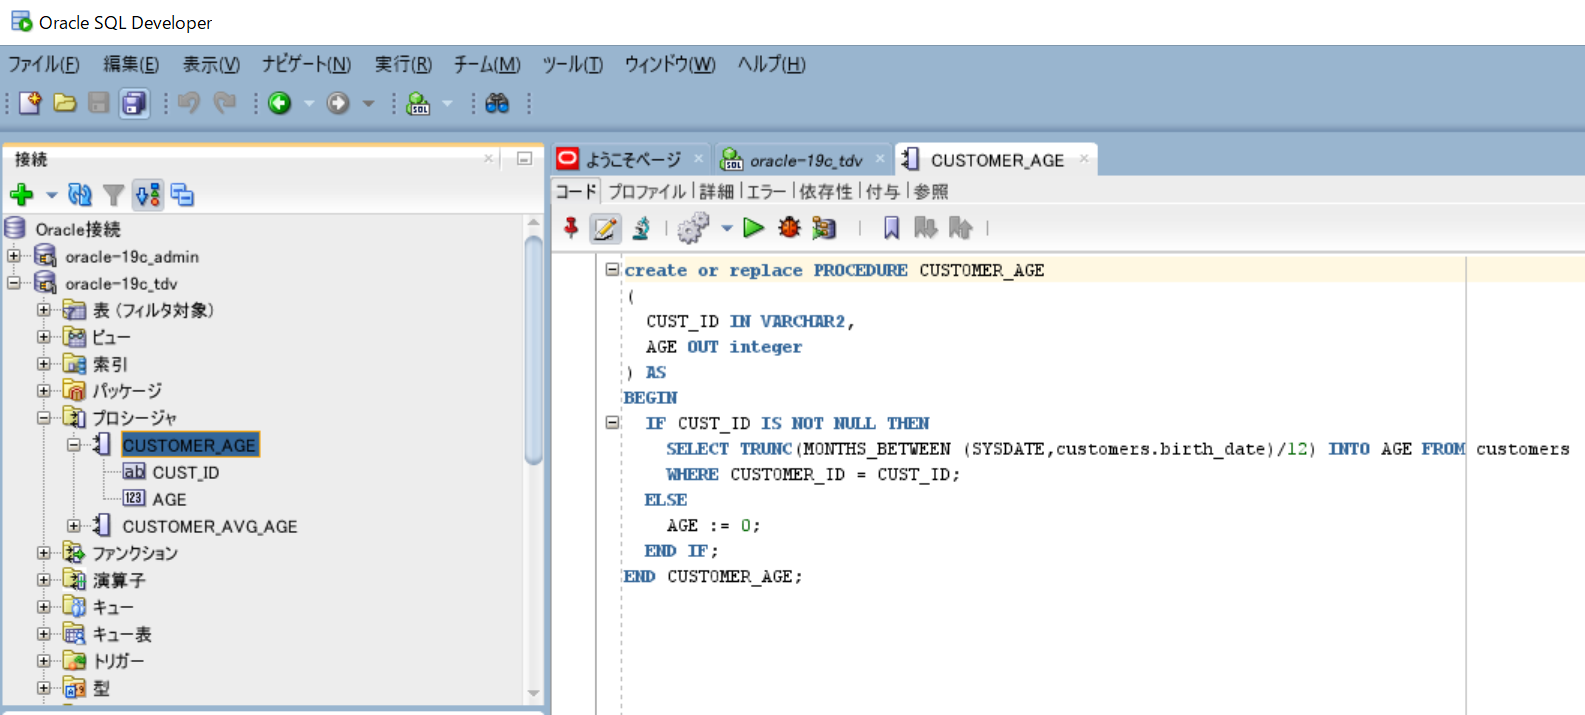Open the 編集(E) menu
Viewport: 1585px width, 715px height.
[131, 64]
